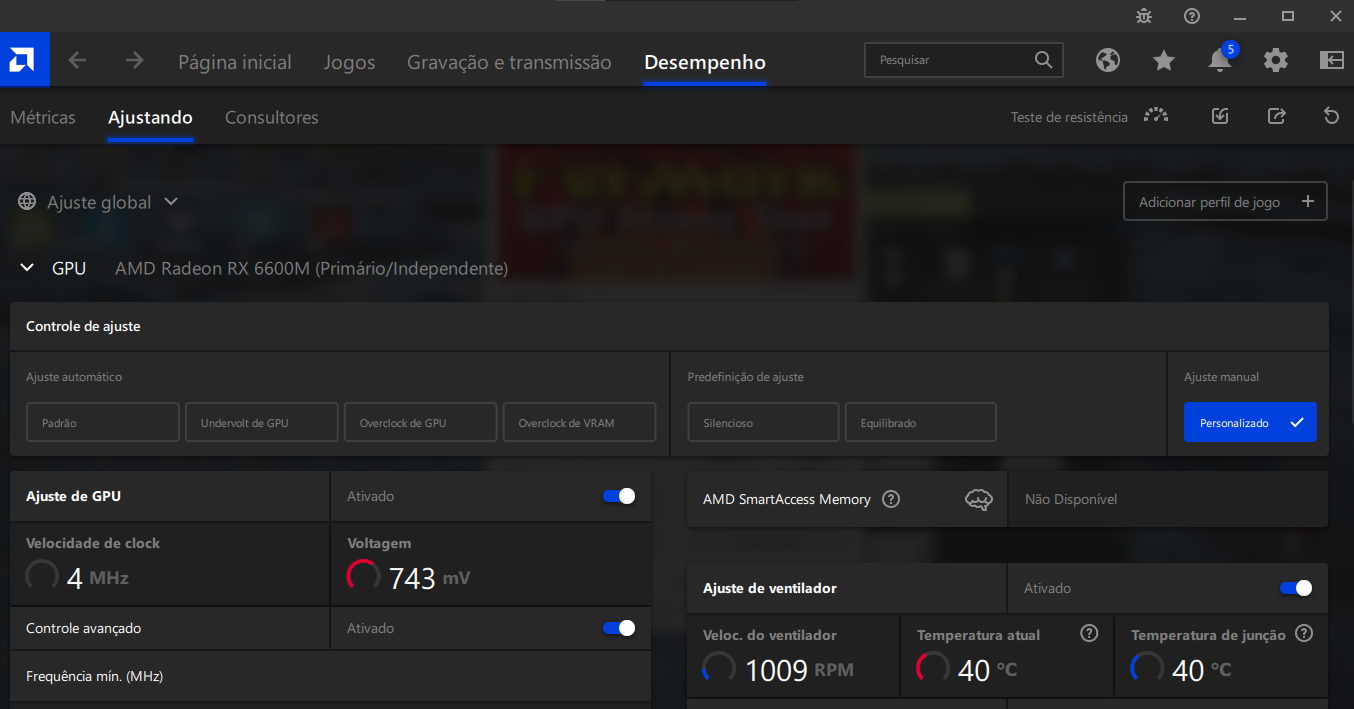
Task: Click plus icon on Adicionar perfil de jogo
Action: [x=1308, y=201]
